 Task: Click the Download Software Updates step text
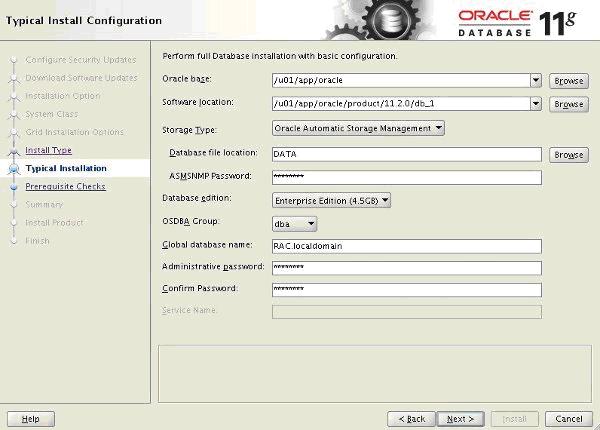tap(81, 78)
